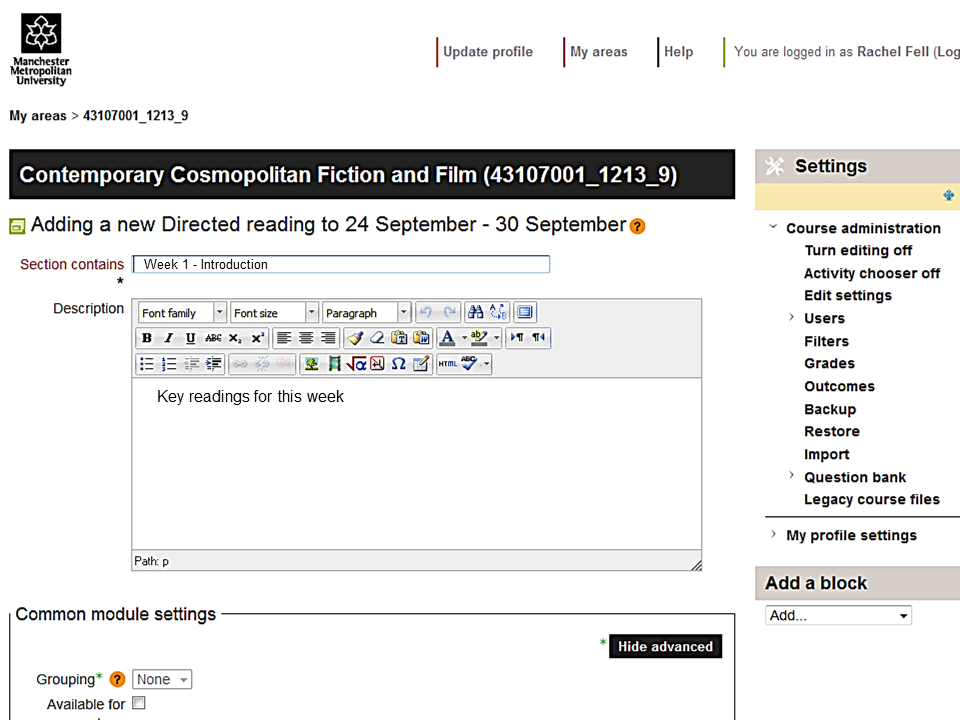Tick the Available for checkbox
The image size is (960, 720).
coord(139,703)
